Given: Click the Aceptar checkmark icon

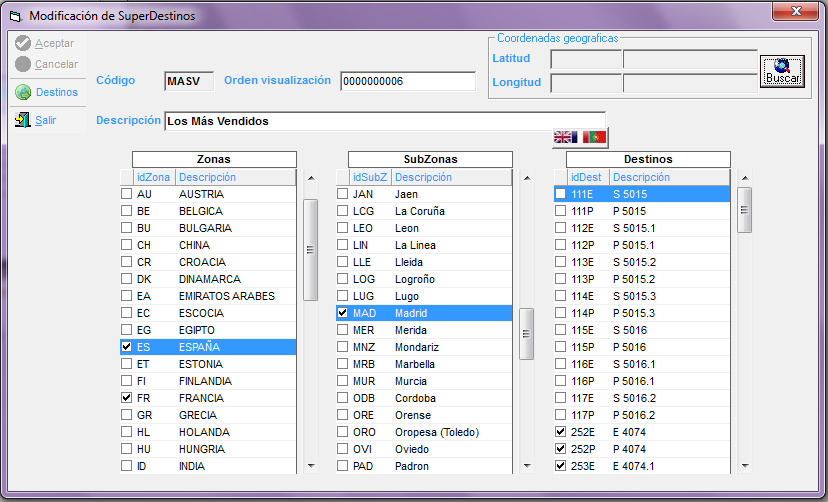Looking at the screenshot, I should pyautogui.click(x=23, y=43).
